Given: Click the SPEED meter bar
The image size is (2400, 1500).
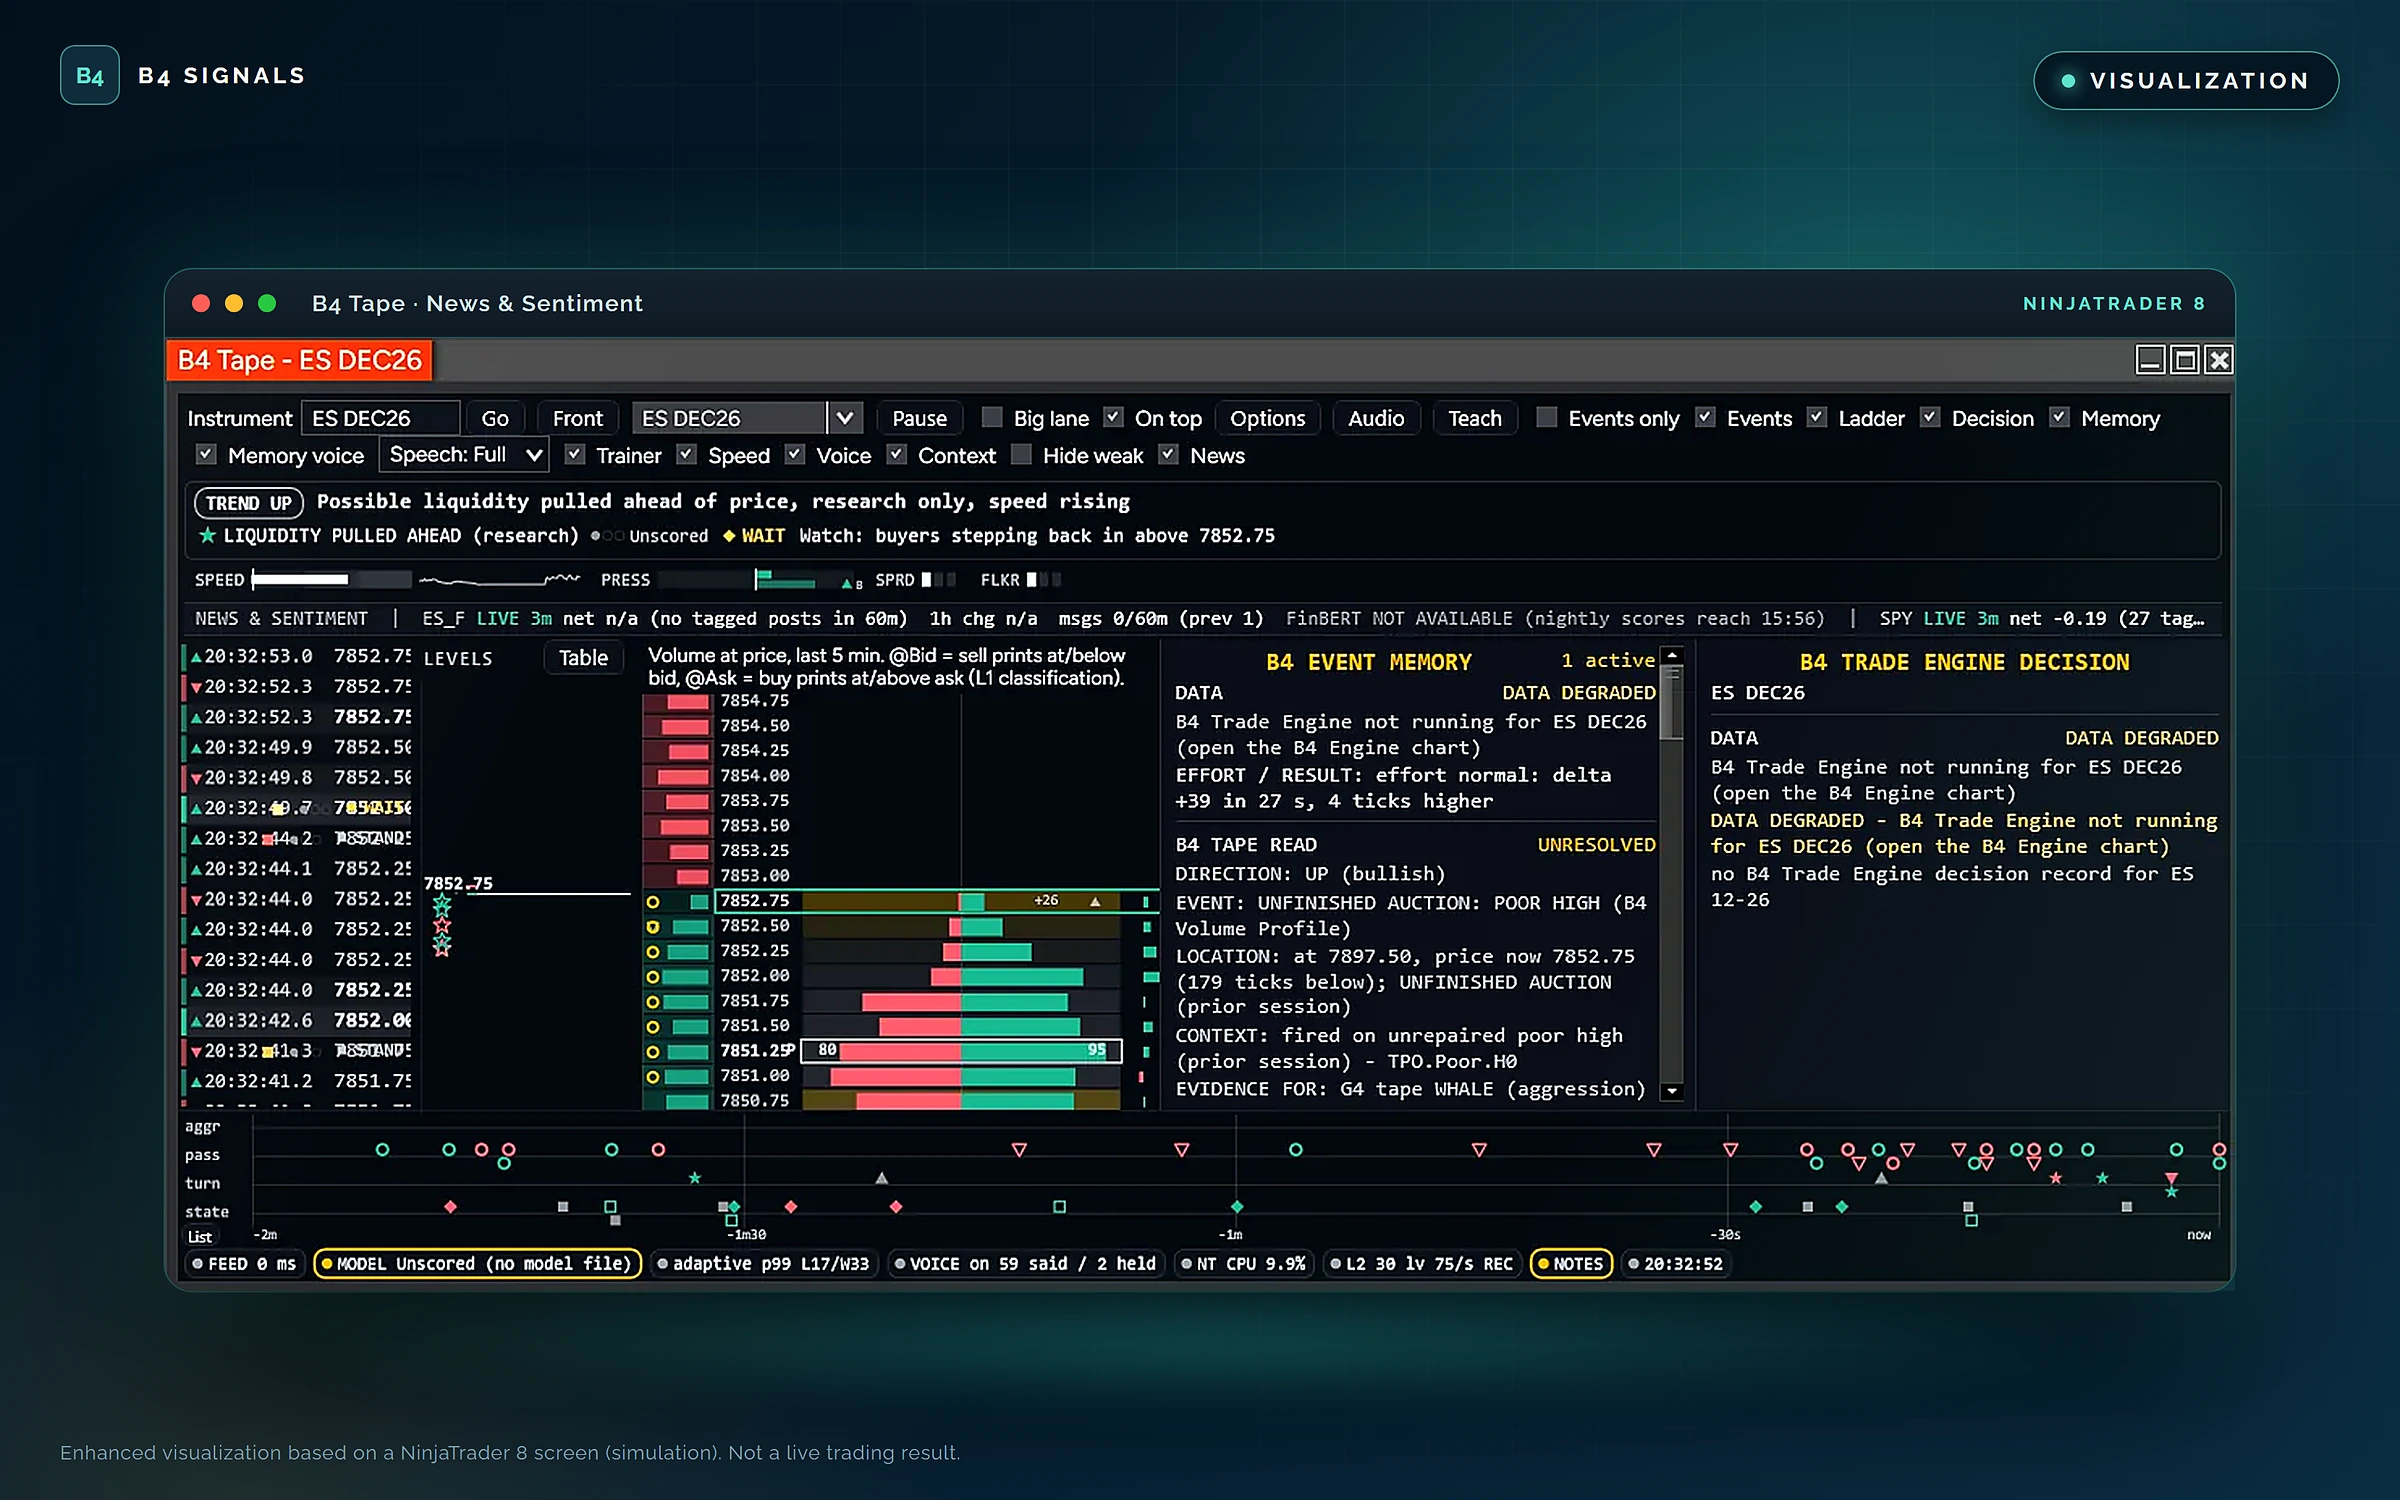Looking at the screenshot, I should pyautogui.click(x=331, y=579).
